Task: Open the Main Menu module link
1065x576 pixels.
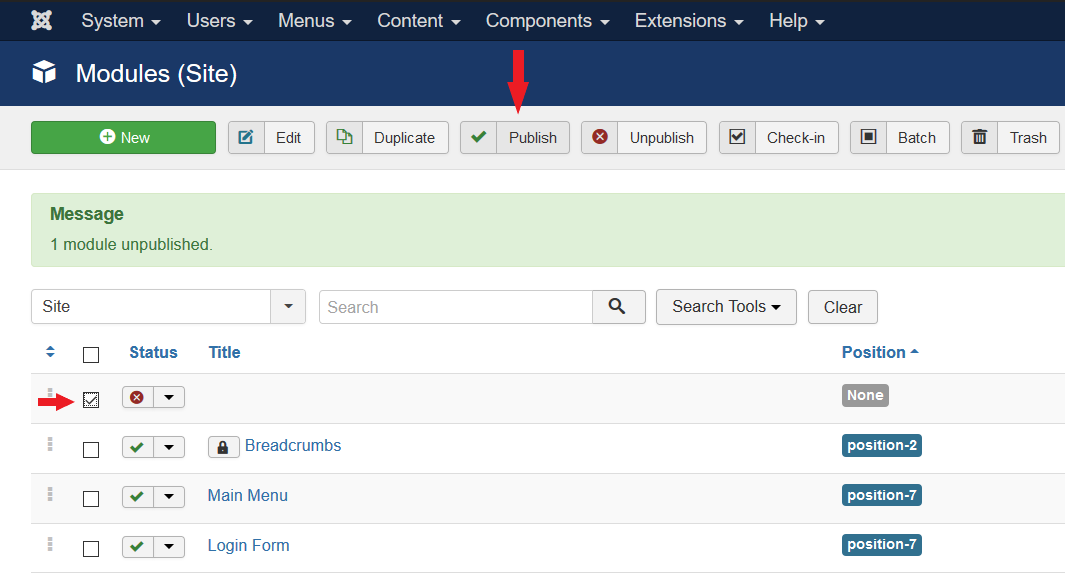Action: 247,496
